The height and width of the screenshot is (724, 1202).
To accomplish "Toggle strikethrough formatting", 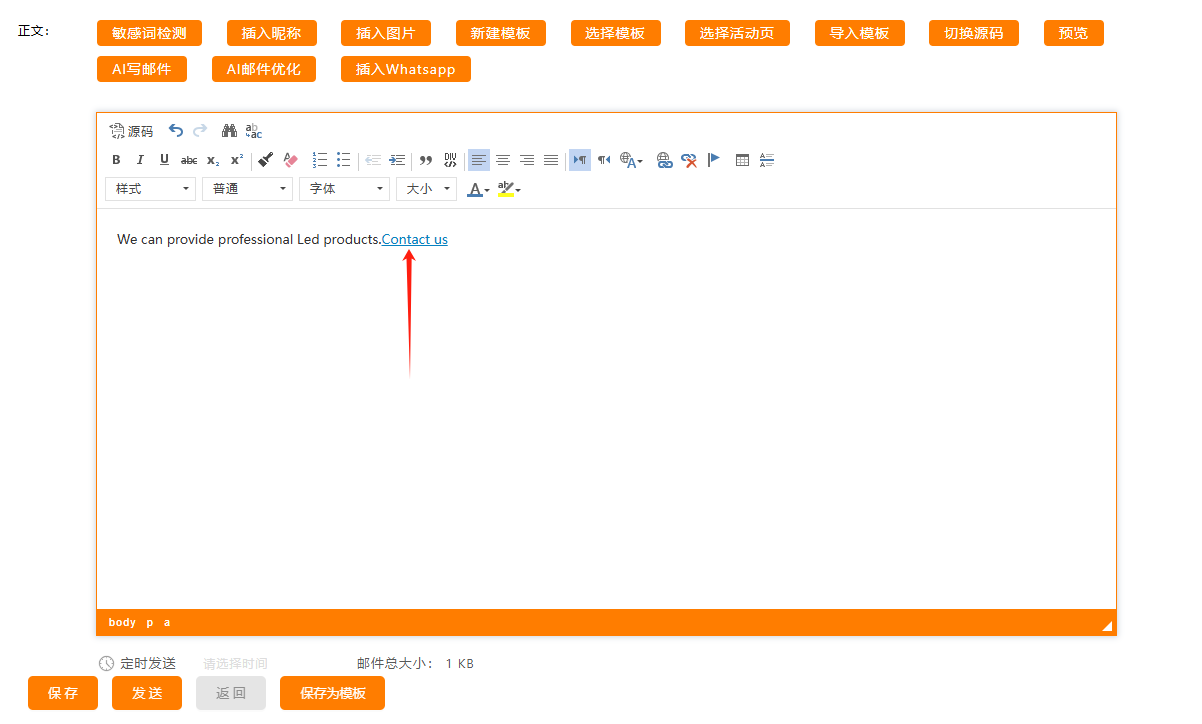I will click(189, 160).
